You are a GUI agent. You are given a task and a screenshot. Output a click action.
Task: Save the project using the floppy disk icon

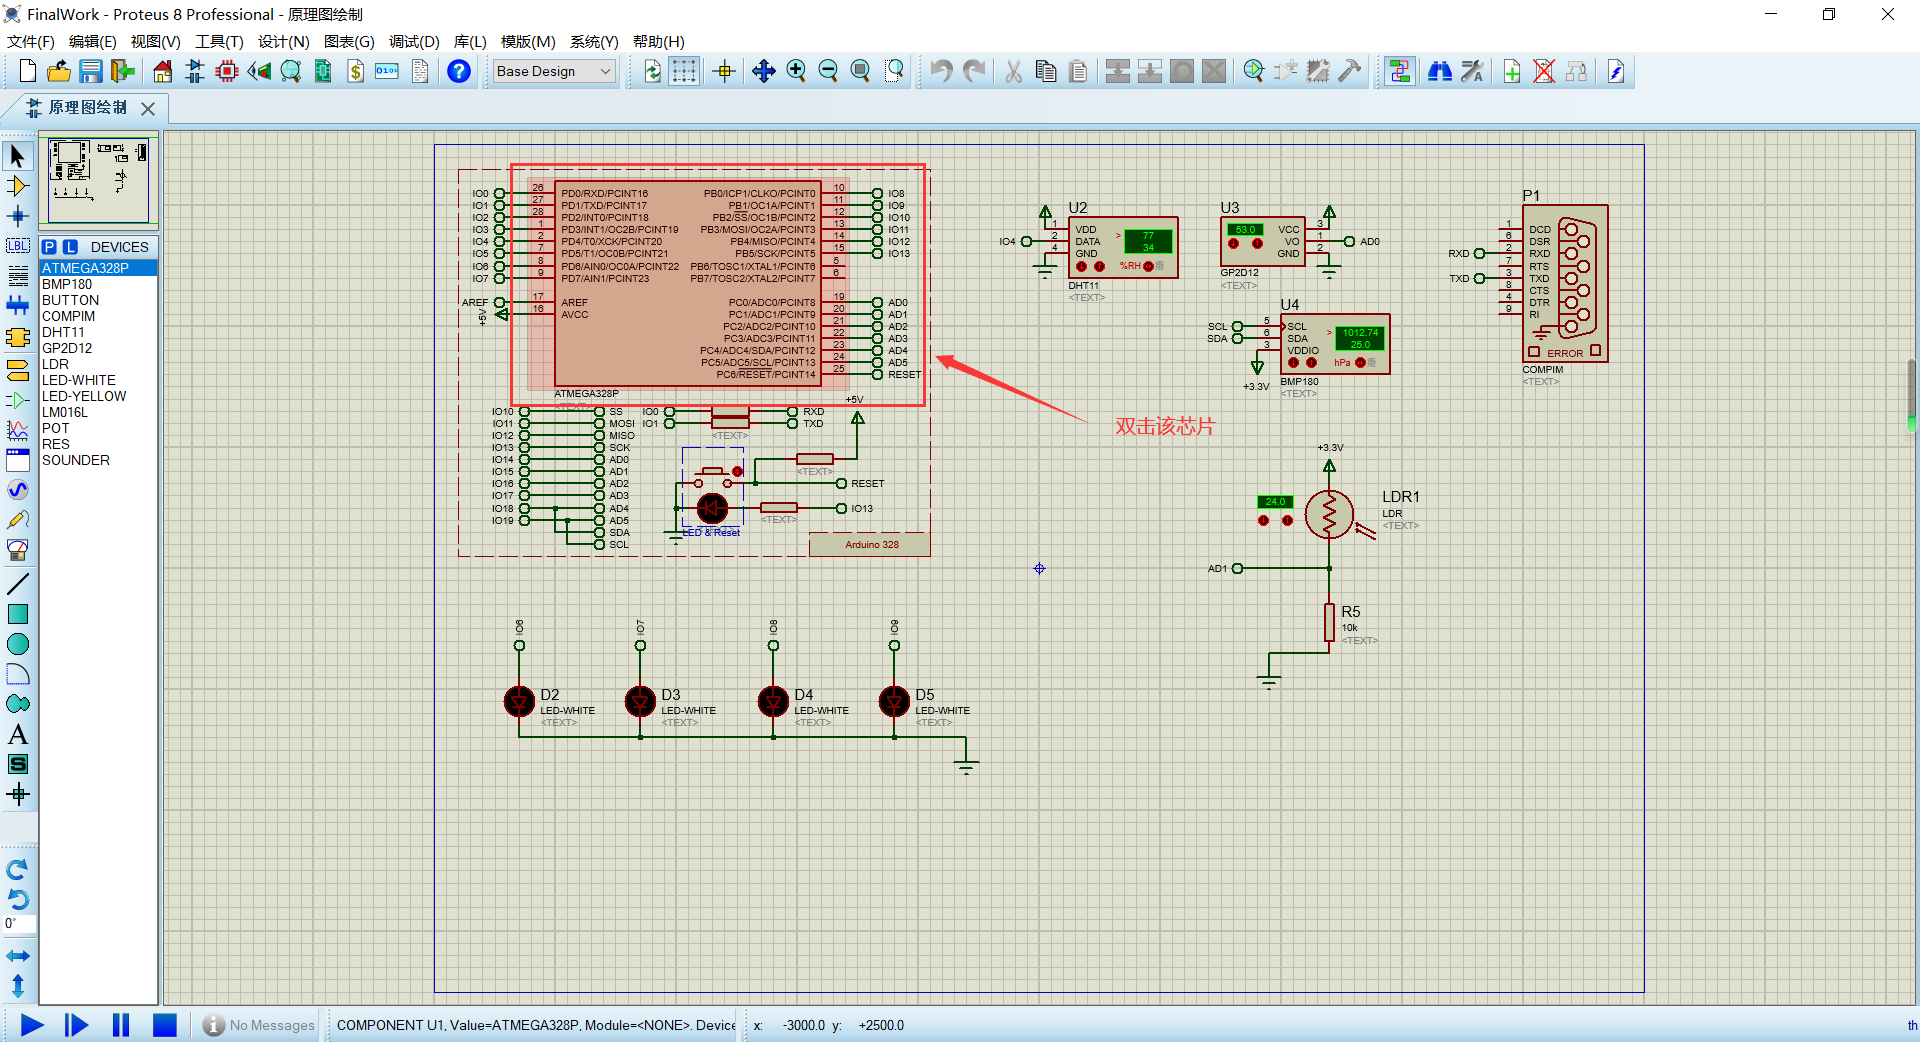(91, 71)
